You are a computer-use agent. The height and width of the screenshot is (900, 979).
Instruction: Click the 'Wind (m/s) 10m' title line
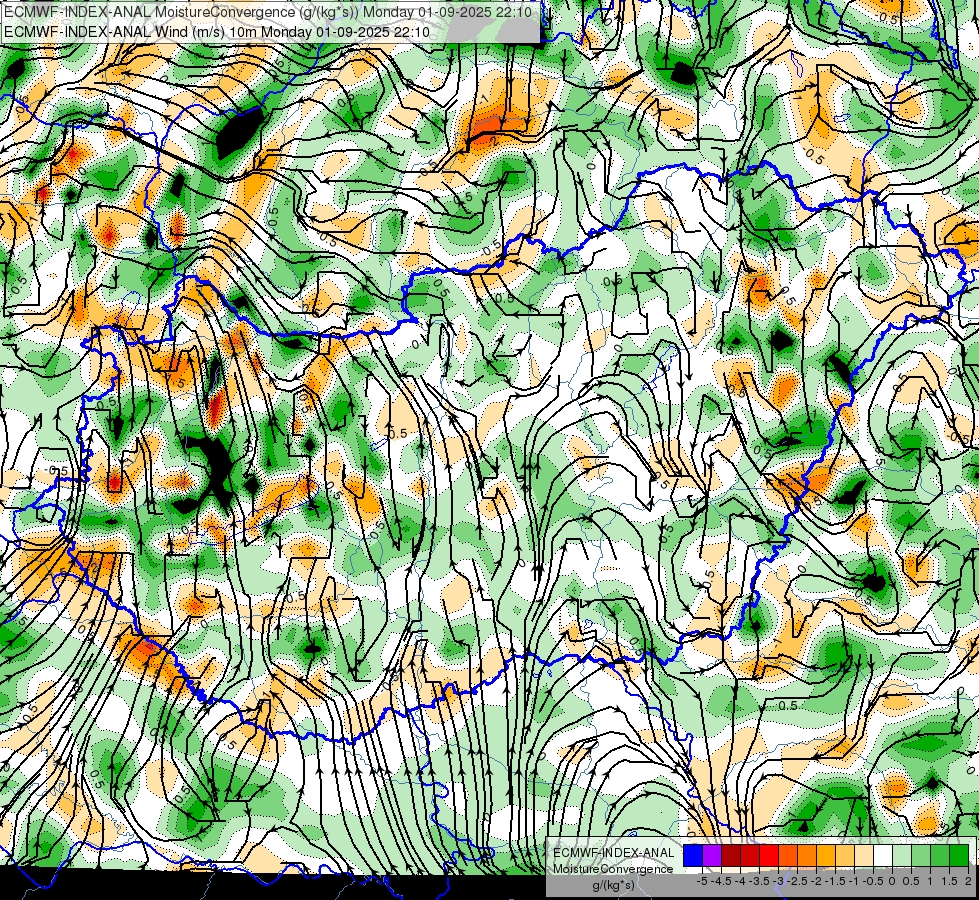point(217,31)
